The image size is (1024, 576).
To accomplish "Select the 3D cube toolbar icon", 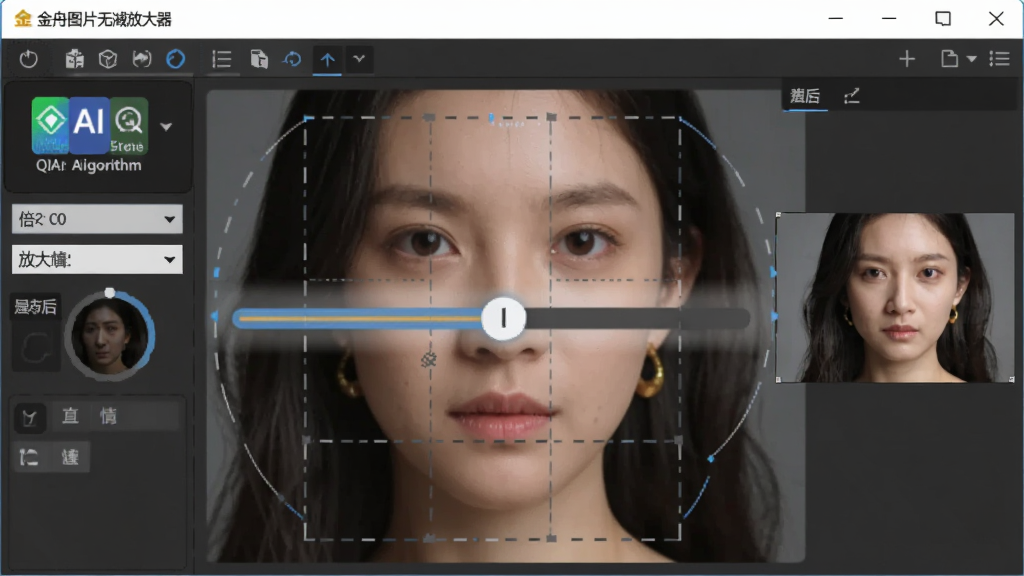I will coord(108,59).
